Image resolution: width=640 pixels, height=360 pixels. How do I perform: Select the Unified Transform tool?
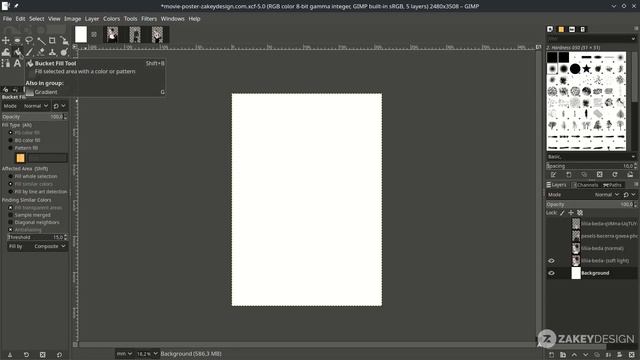coord(64,40)
